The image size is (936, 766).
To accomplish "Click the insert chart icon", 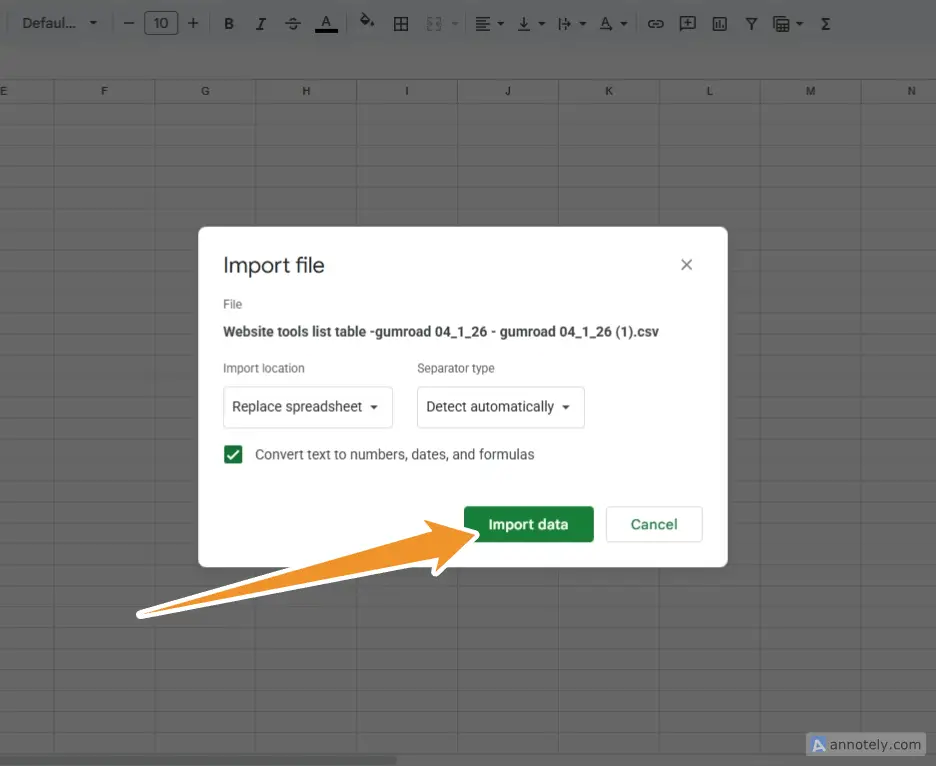I will [719, 23].
